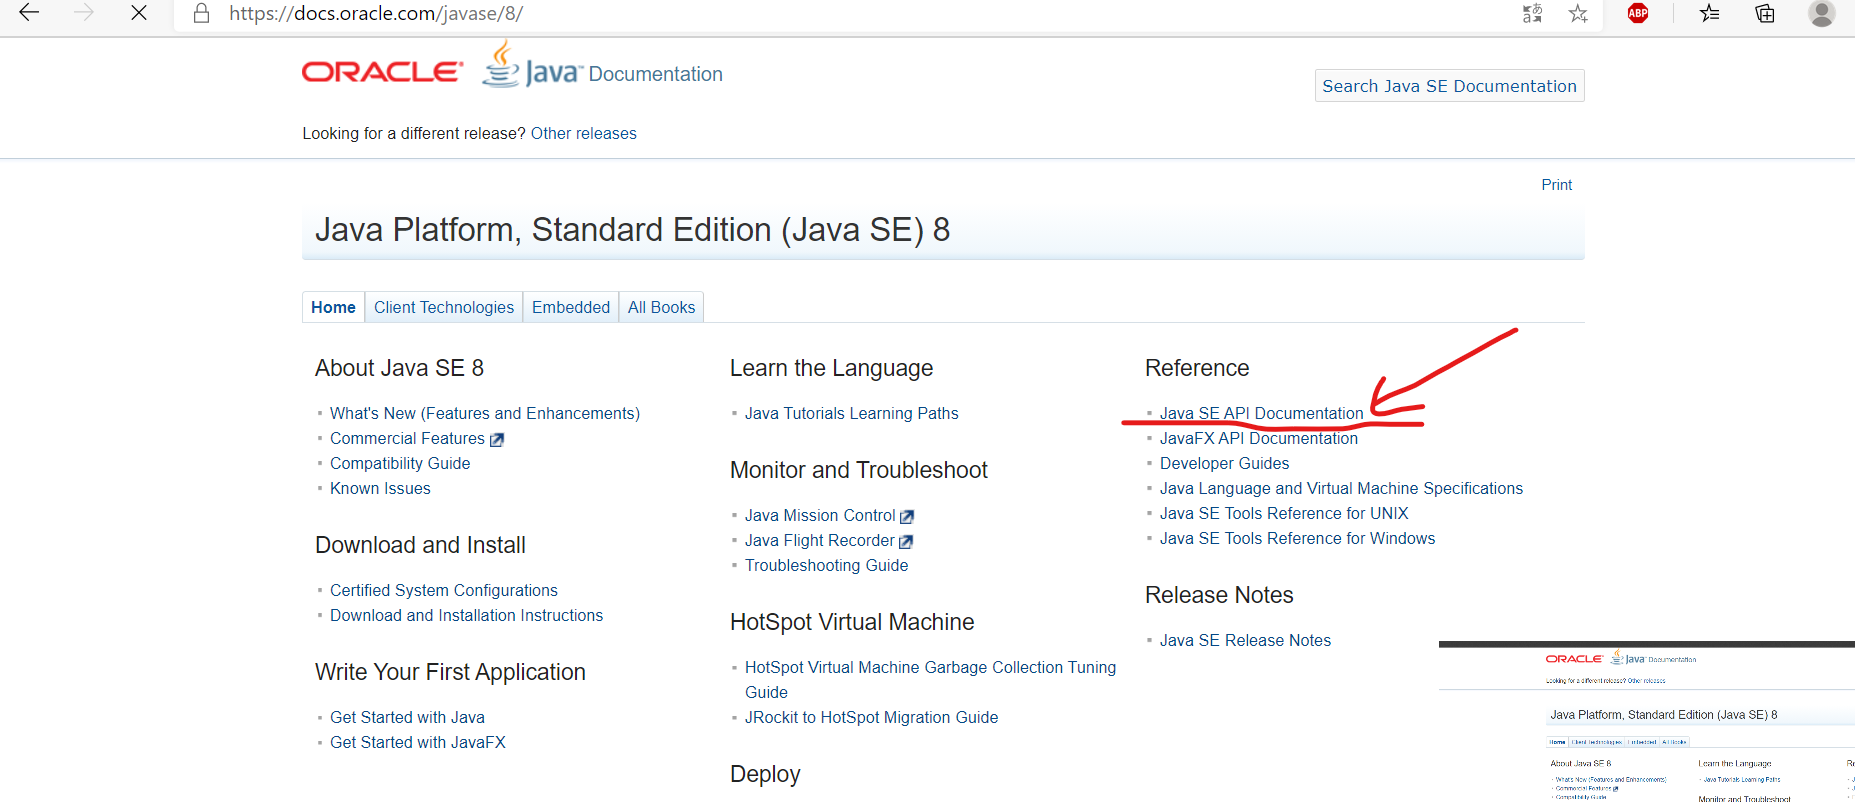Add this page to favorites with star
The height and width of the screenshot is (802, 1855).
click(1578, 13)
